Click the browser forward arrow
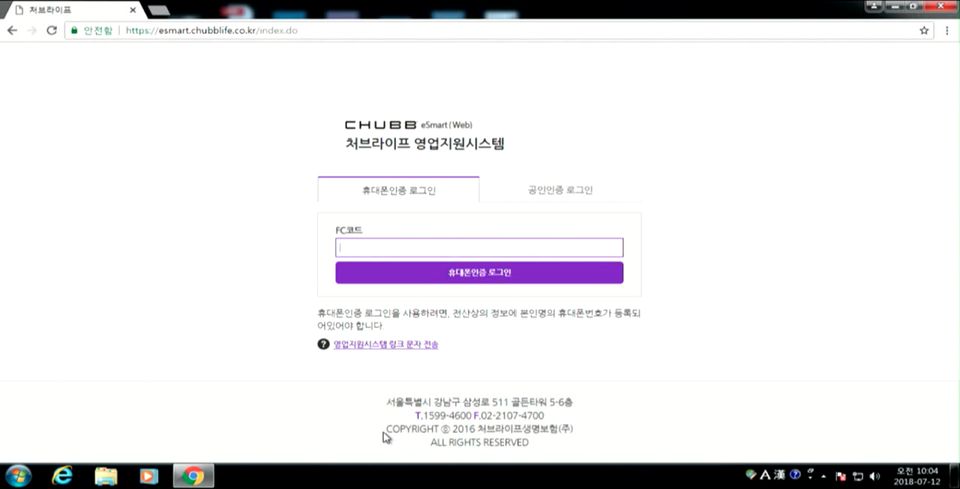 click(x=32, y=30)
